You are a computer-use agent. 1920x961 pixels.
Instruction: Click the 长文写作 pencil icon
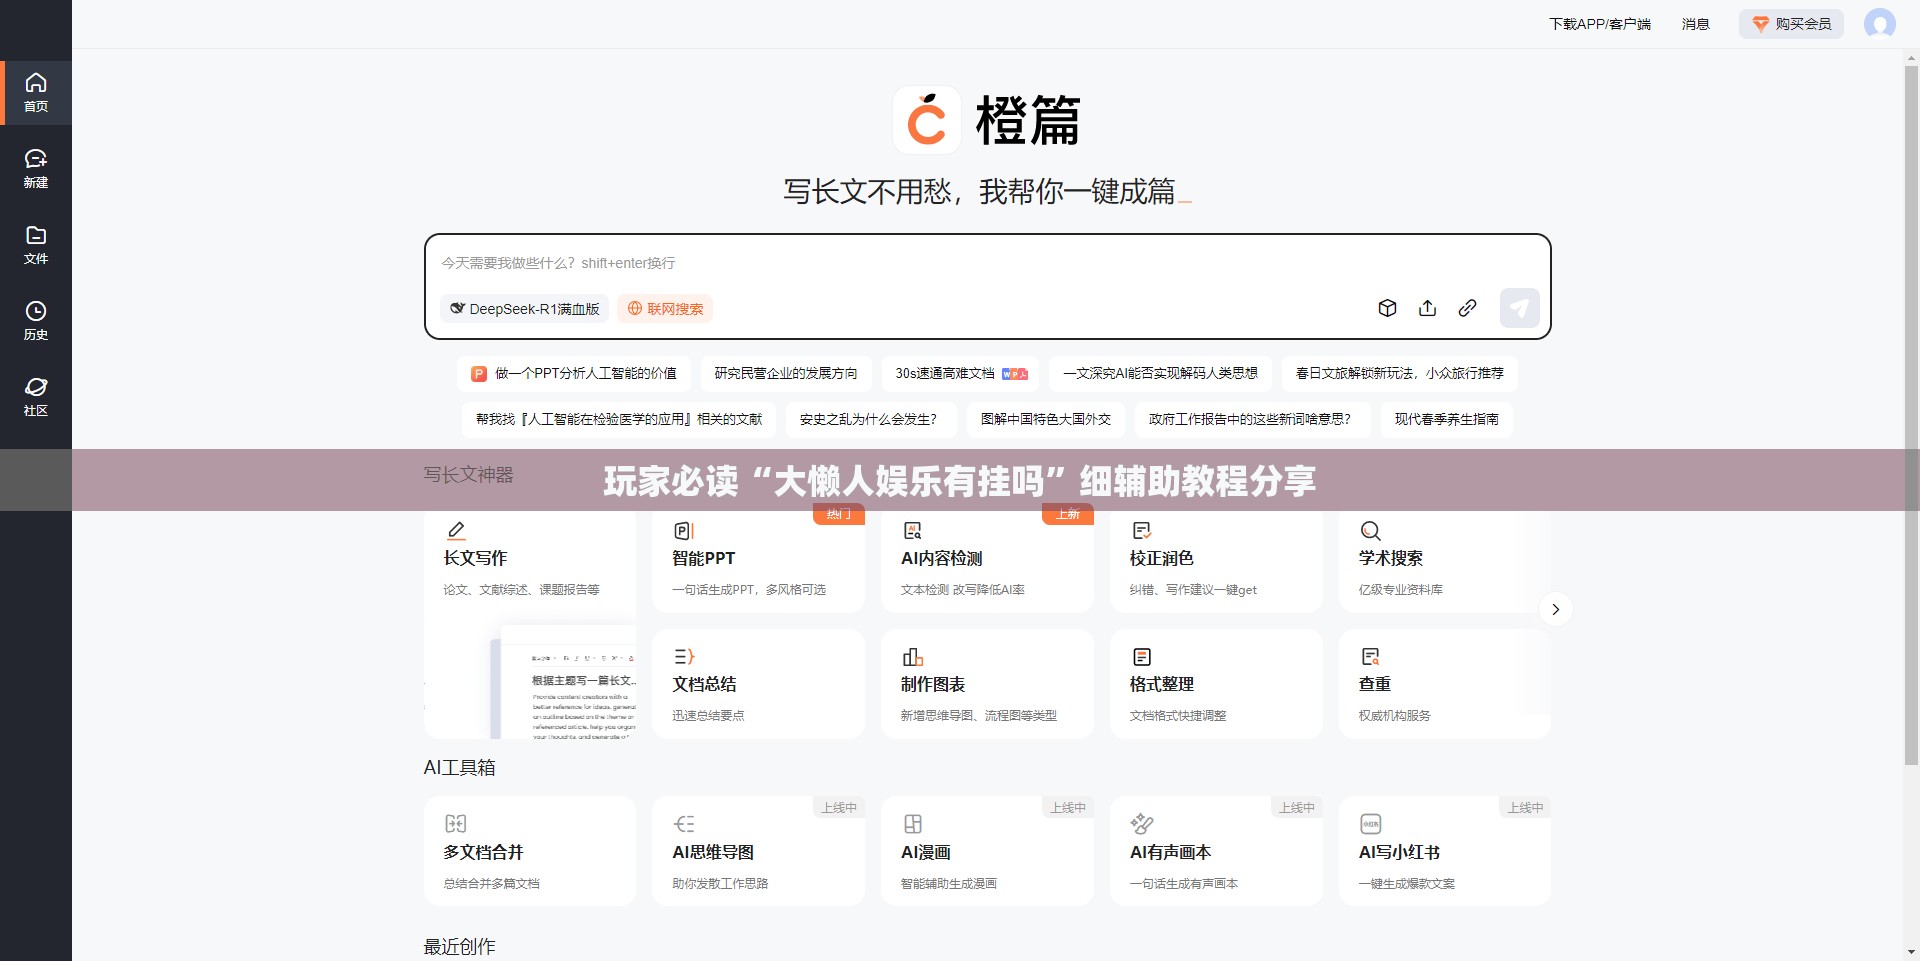(456, 530)
